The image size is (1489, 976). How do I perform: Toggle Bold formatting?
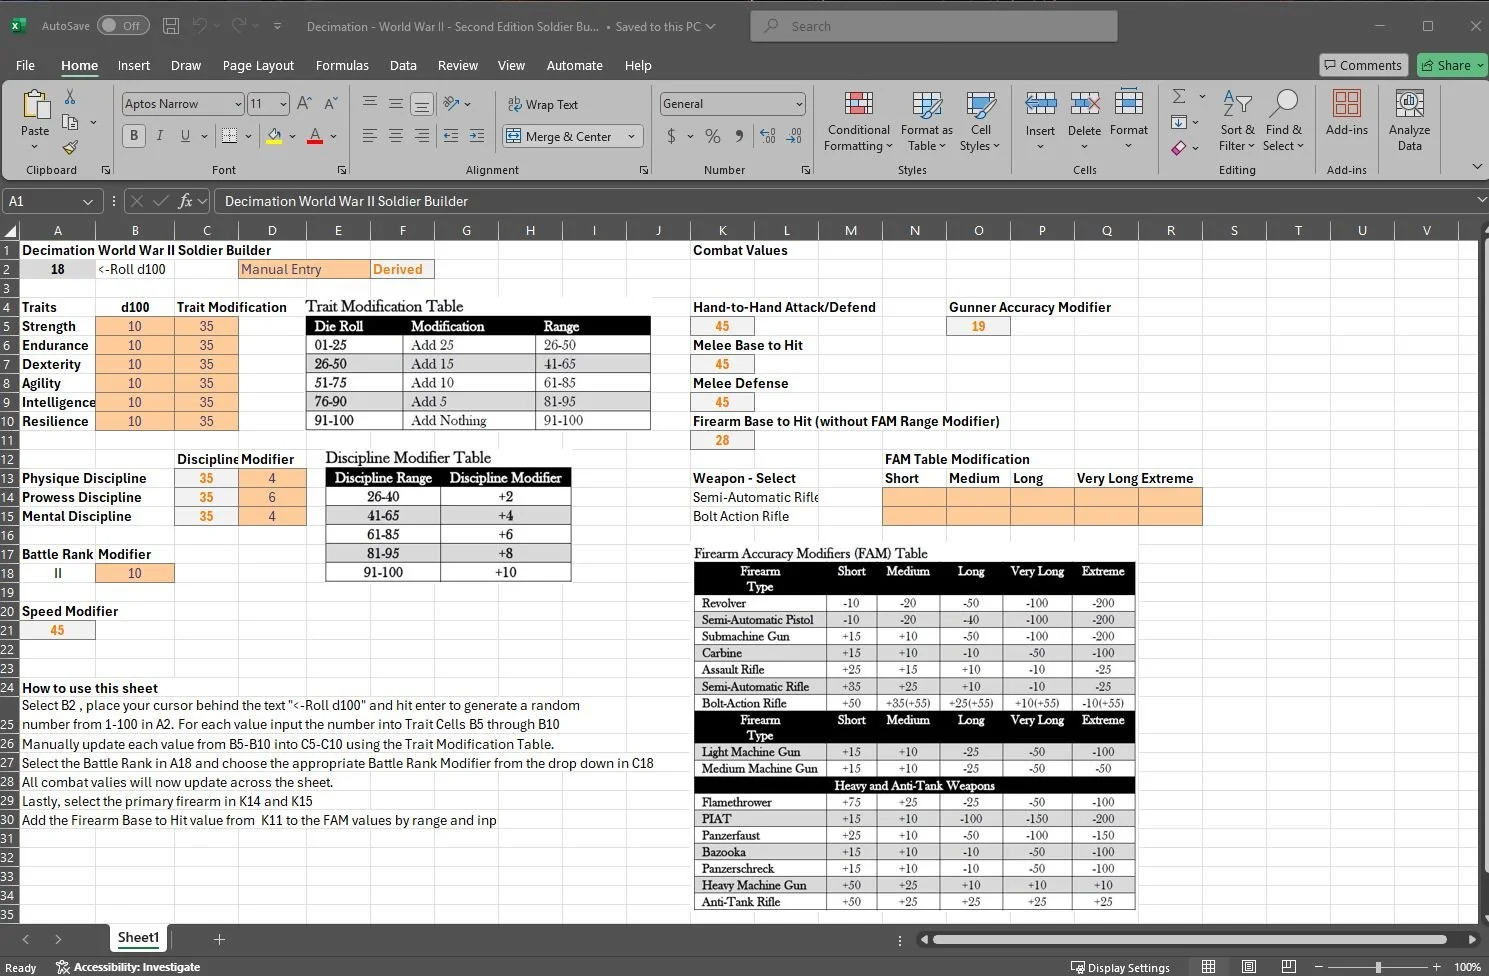134,136
